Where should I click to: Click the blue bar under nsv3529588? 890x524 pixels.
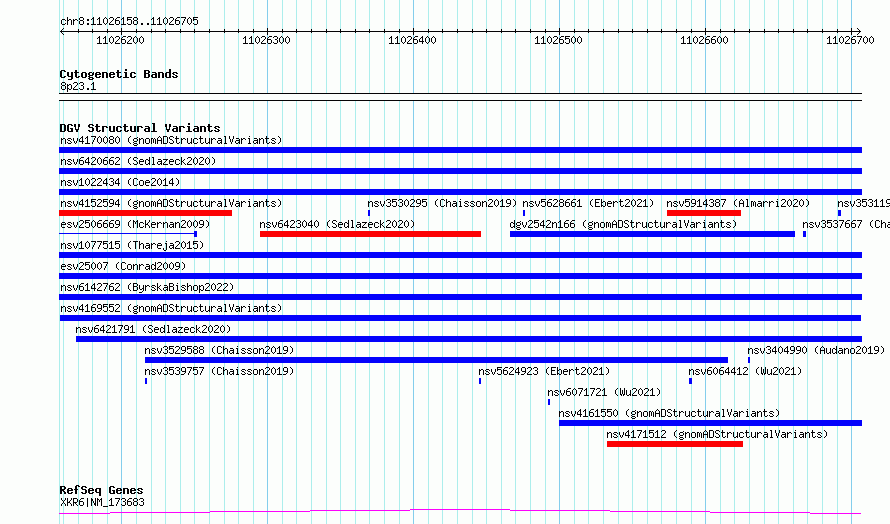436,360
